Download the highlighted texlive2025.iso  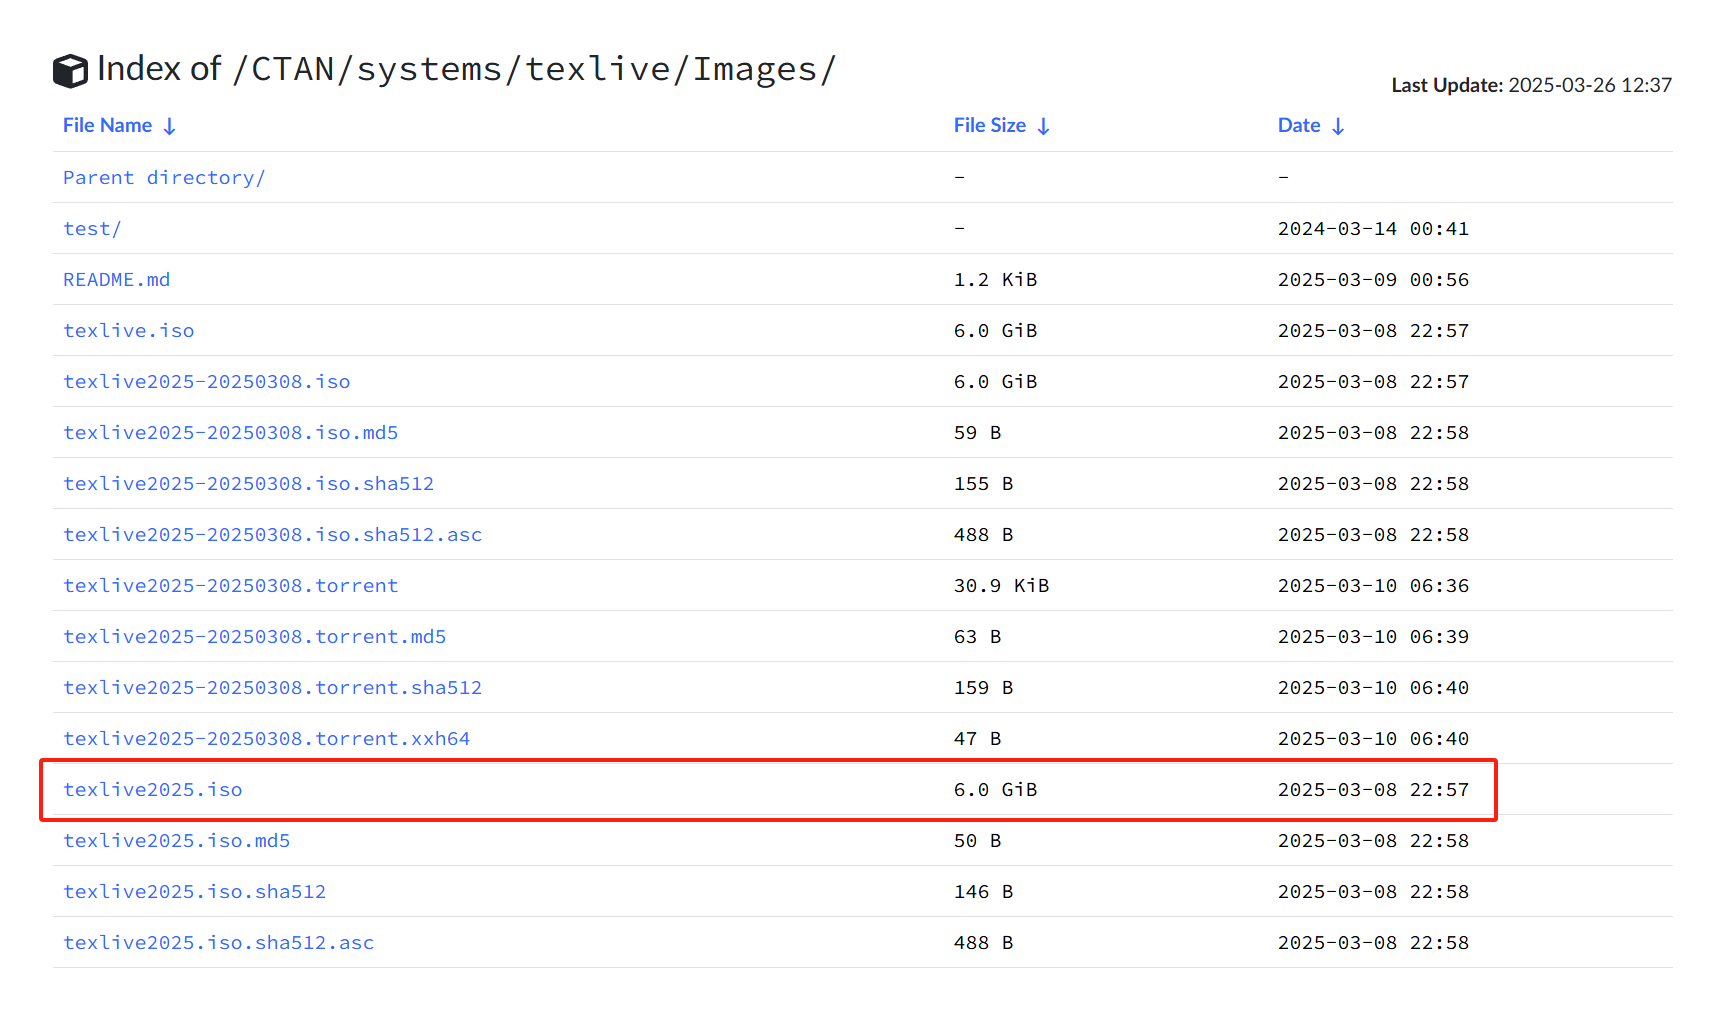pyautogui.click(x=152, y=790)
